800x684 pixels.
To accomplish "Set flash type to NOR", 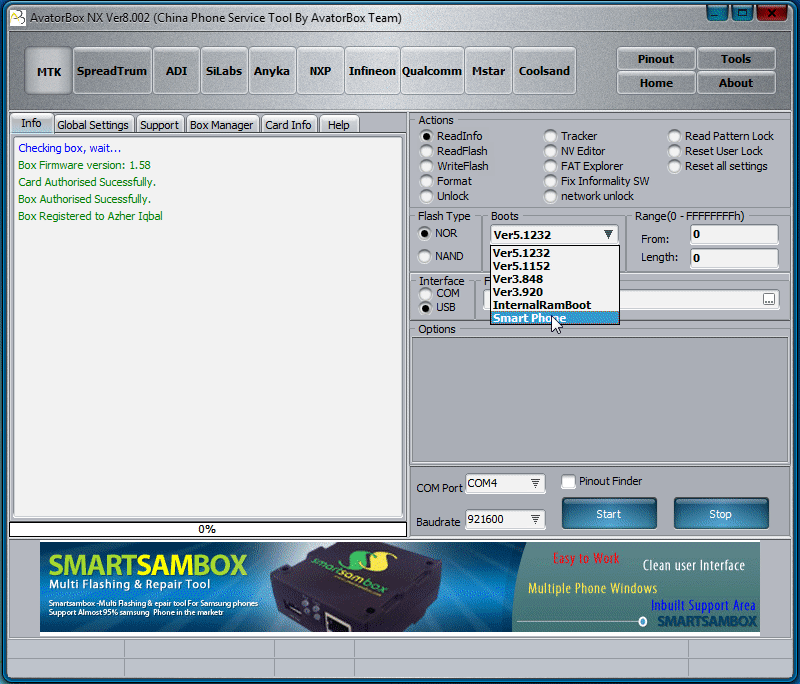I will [x=438, y=234].
